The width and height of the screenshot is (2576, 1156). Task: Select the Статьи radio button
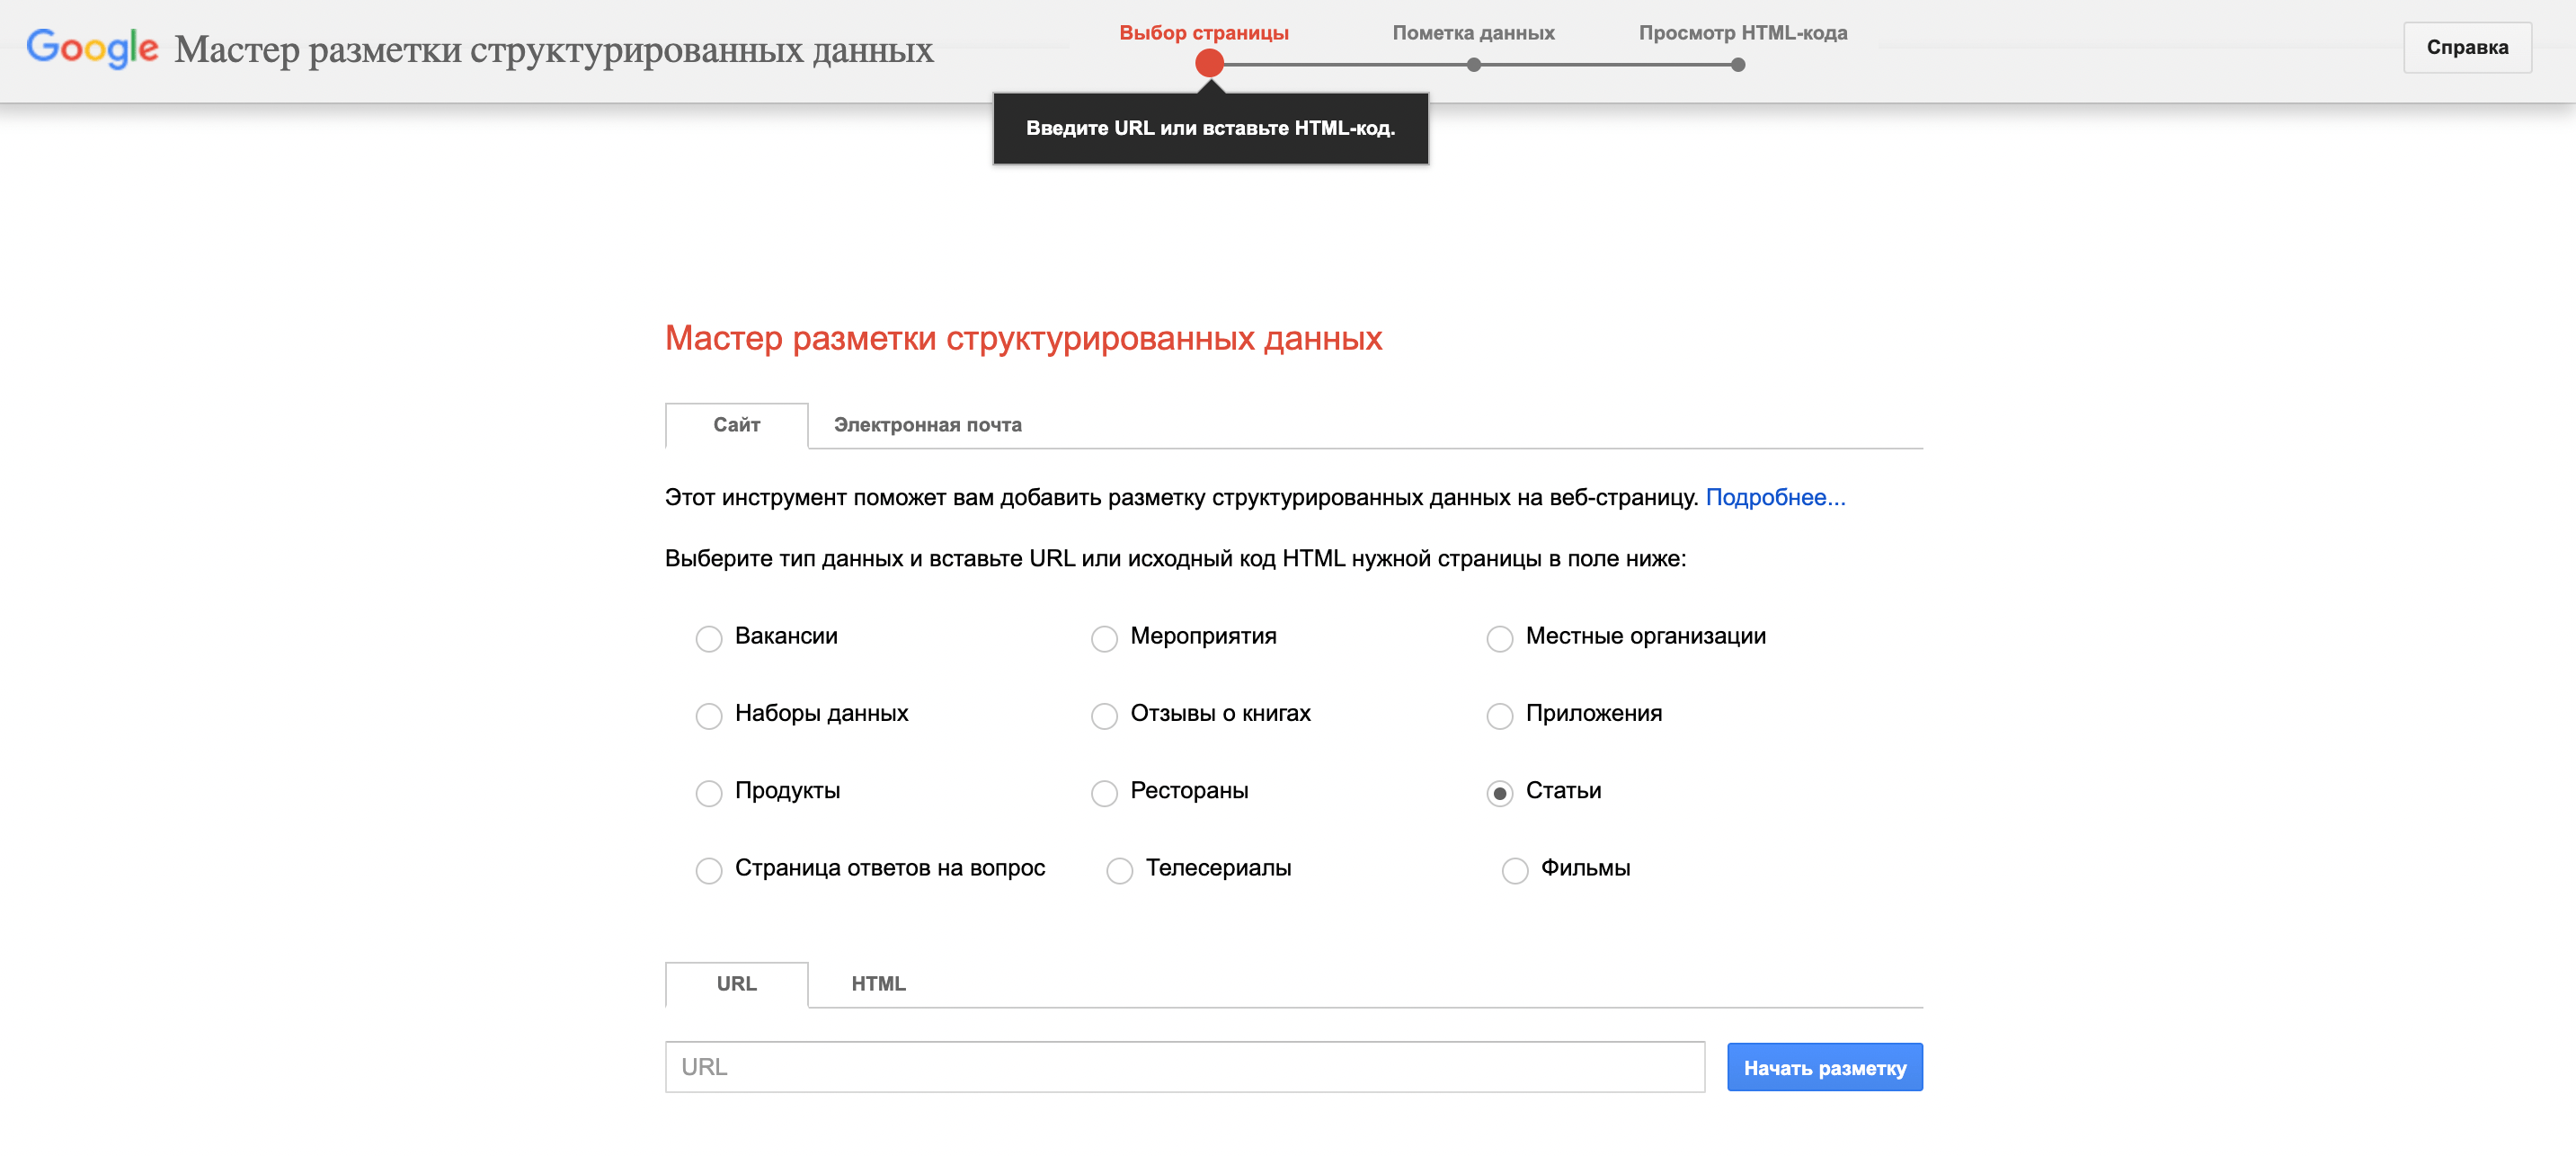coord(1499,792)
